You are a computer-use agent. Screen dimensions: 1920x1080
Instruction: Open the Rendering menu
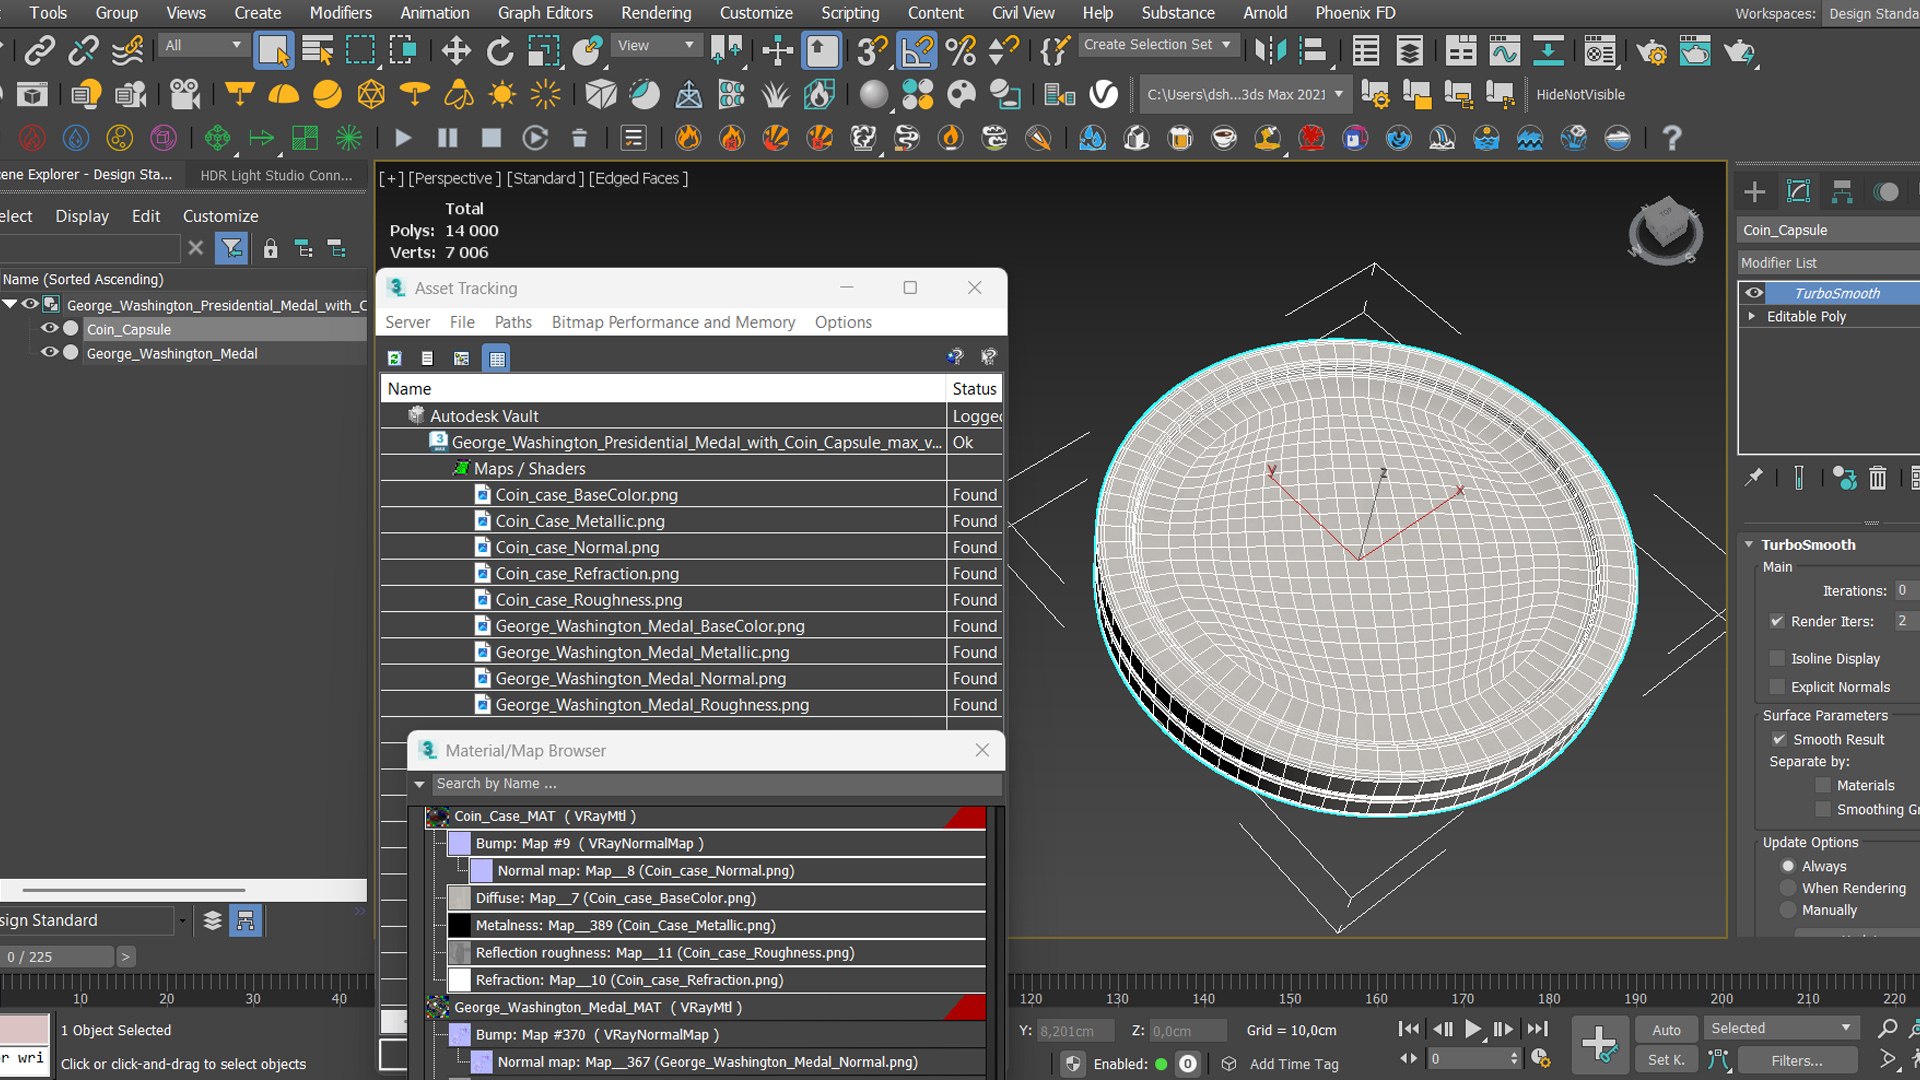coord(656,13)
